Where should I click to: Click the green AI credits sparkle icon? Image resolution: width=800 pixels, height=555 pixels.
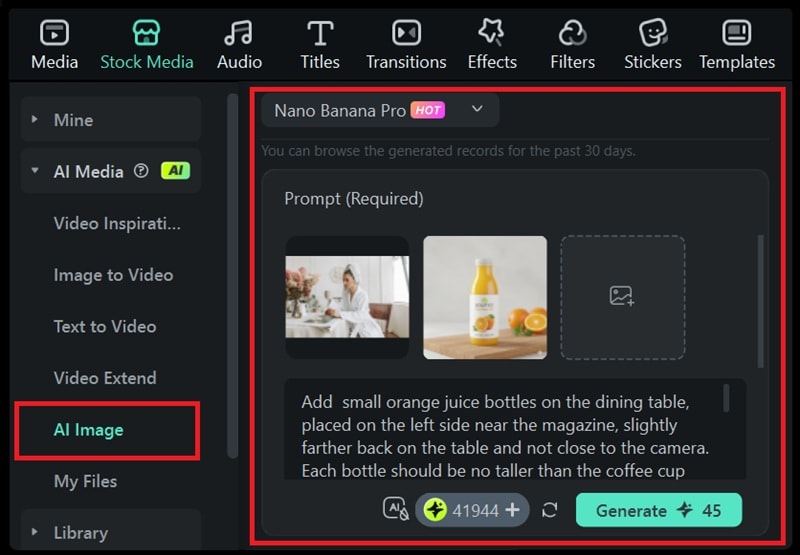pyautogui.click(x=435, y=510)
